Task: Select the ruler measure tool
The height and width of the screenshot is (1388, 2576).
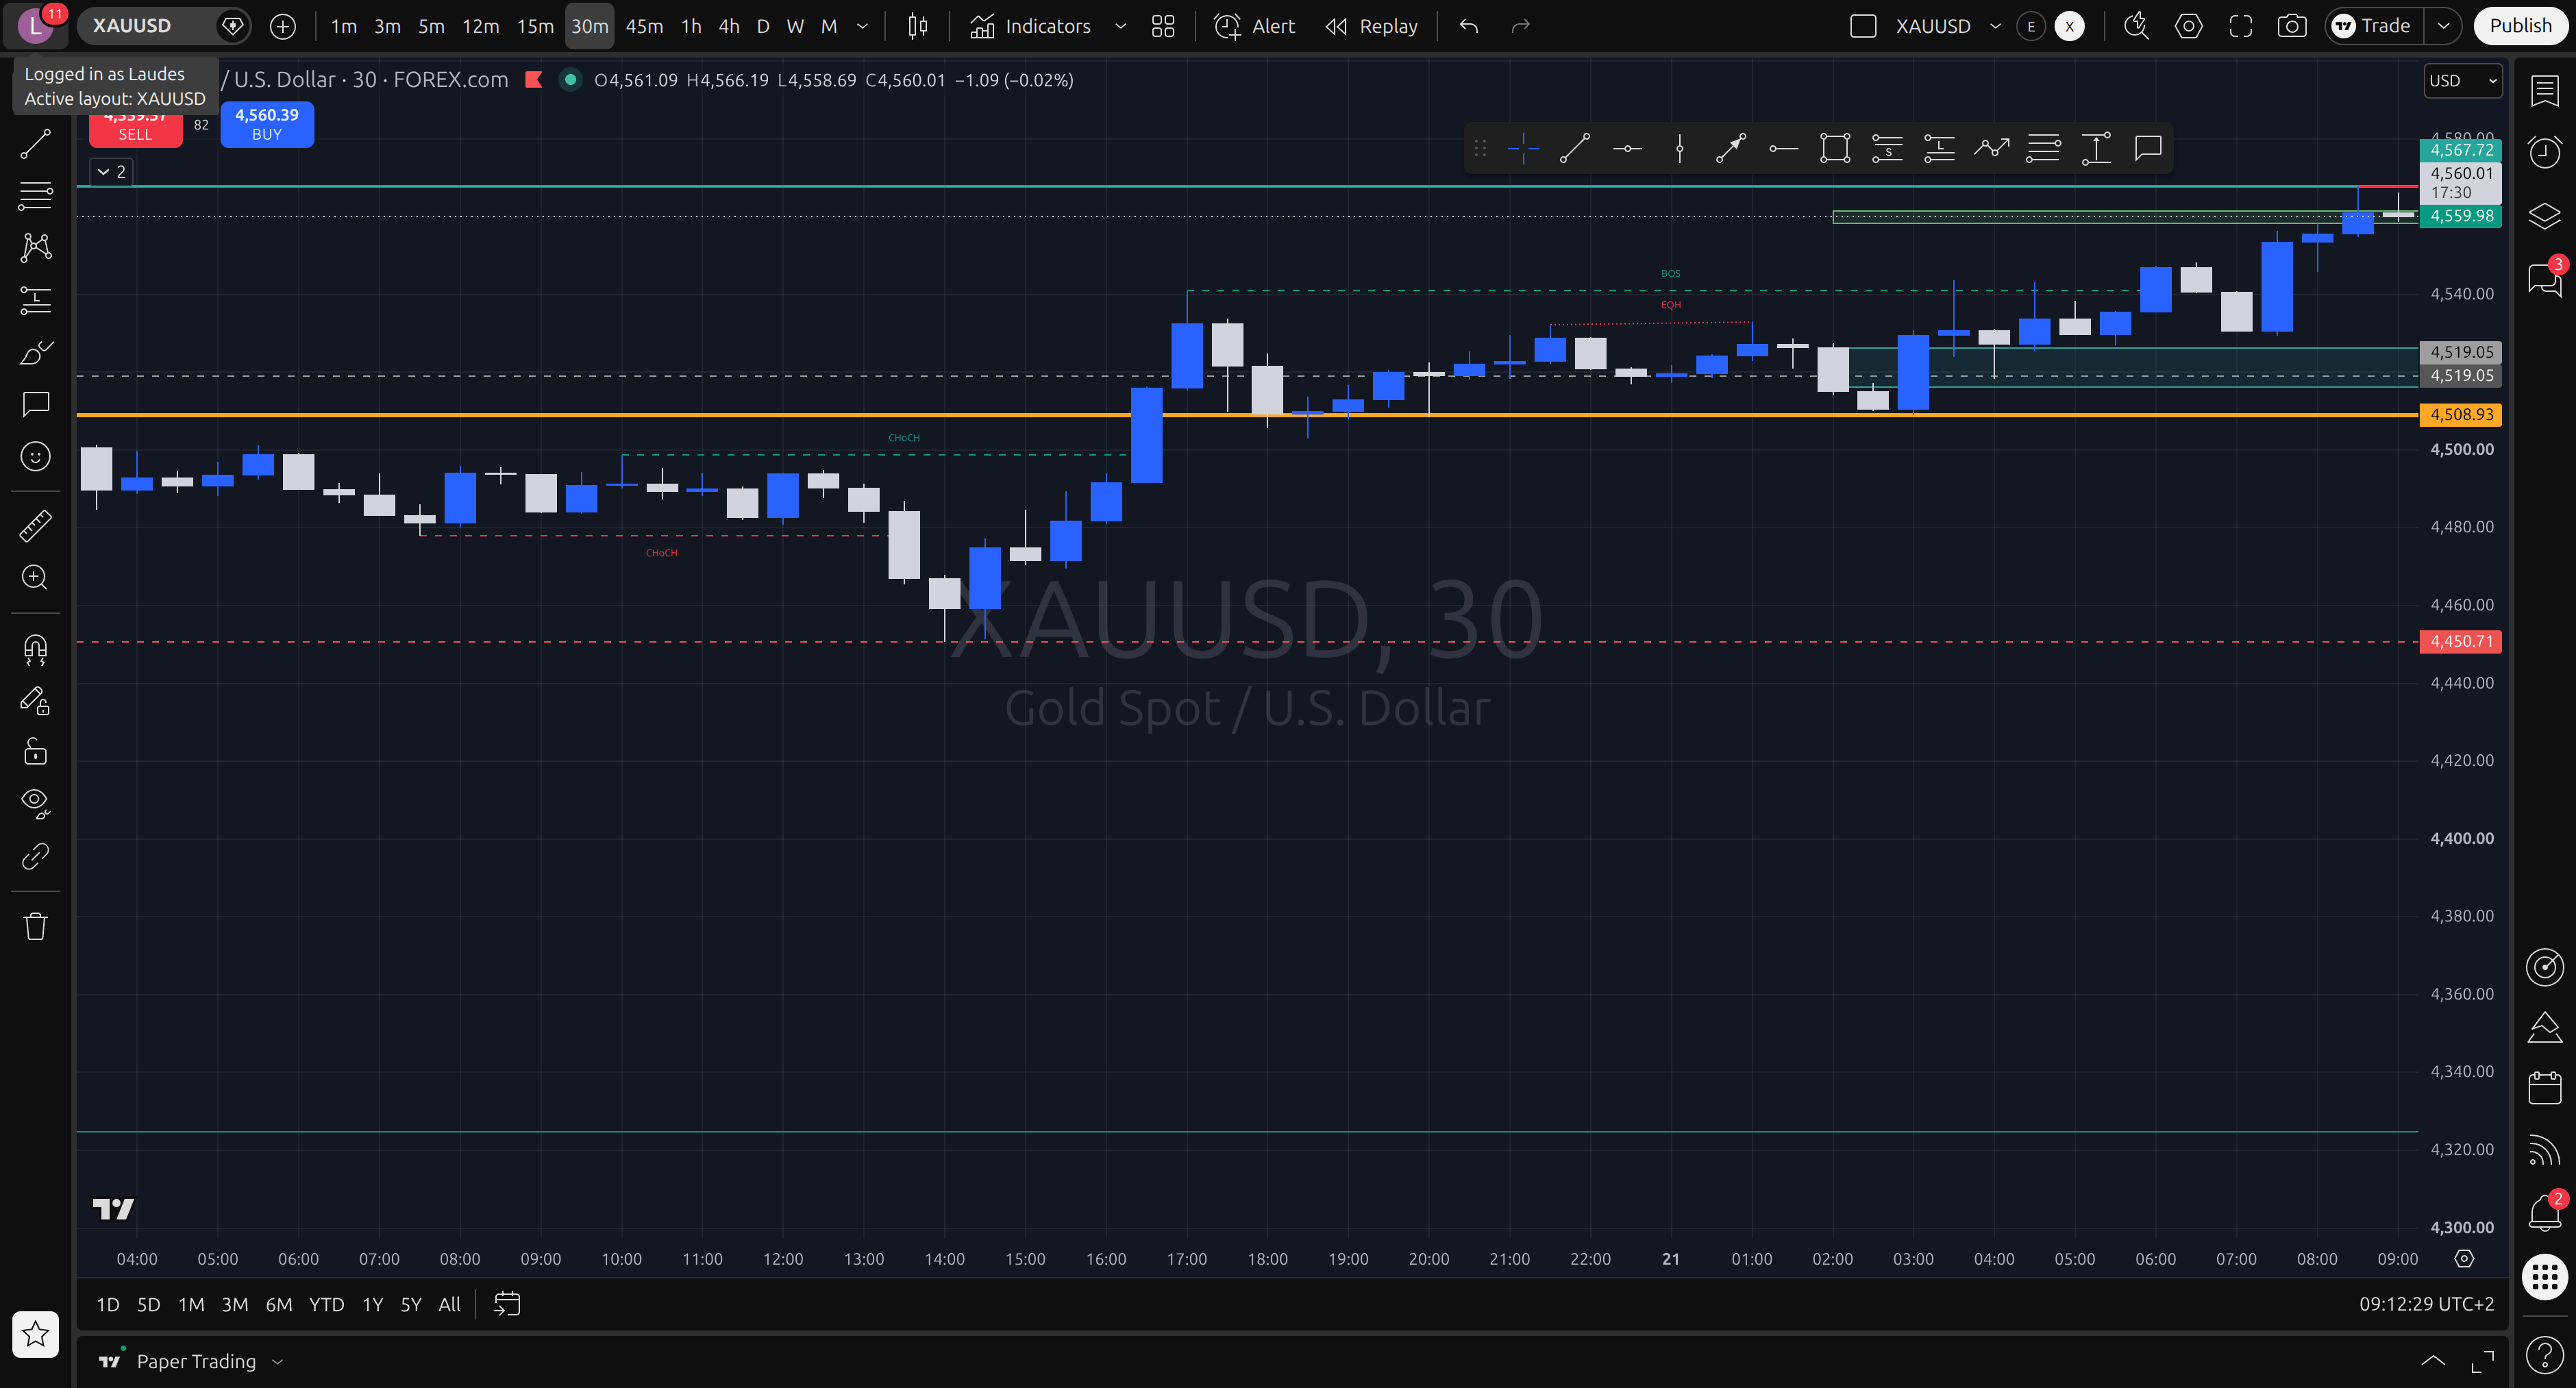Action: (x=36, y=526)
